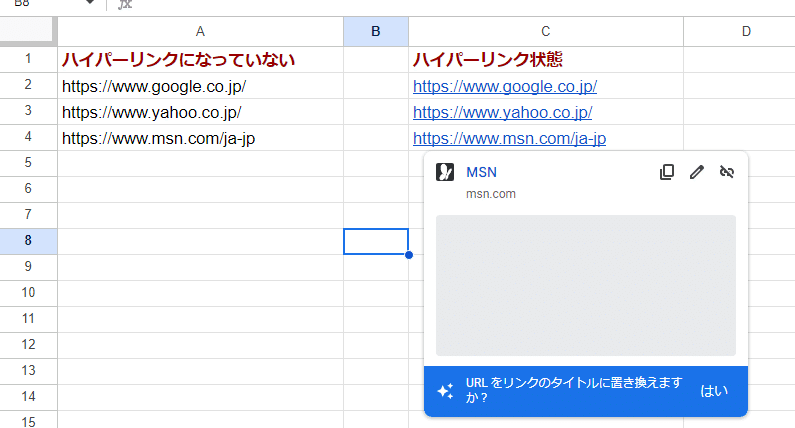
Task: Open msn.com/ja-jp hyperlink in column C
Action: [510, 138]
